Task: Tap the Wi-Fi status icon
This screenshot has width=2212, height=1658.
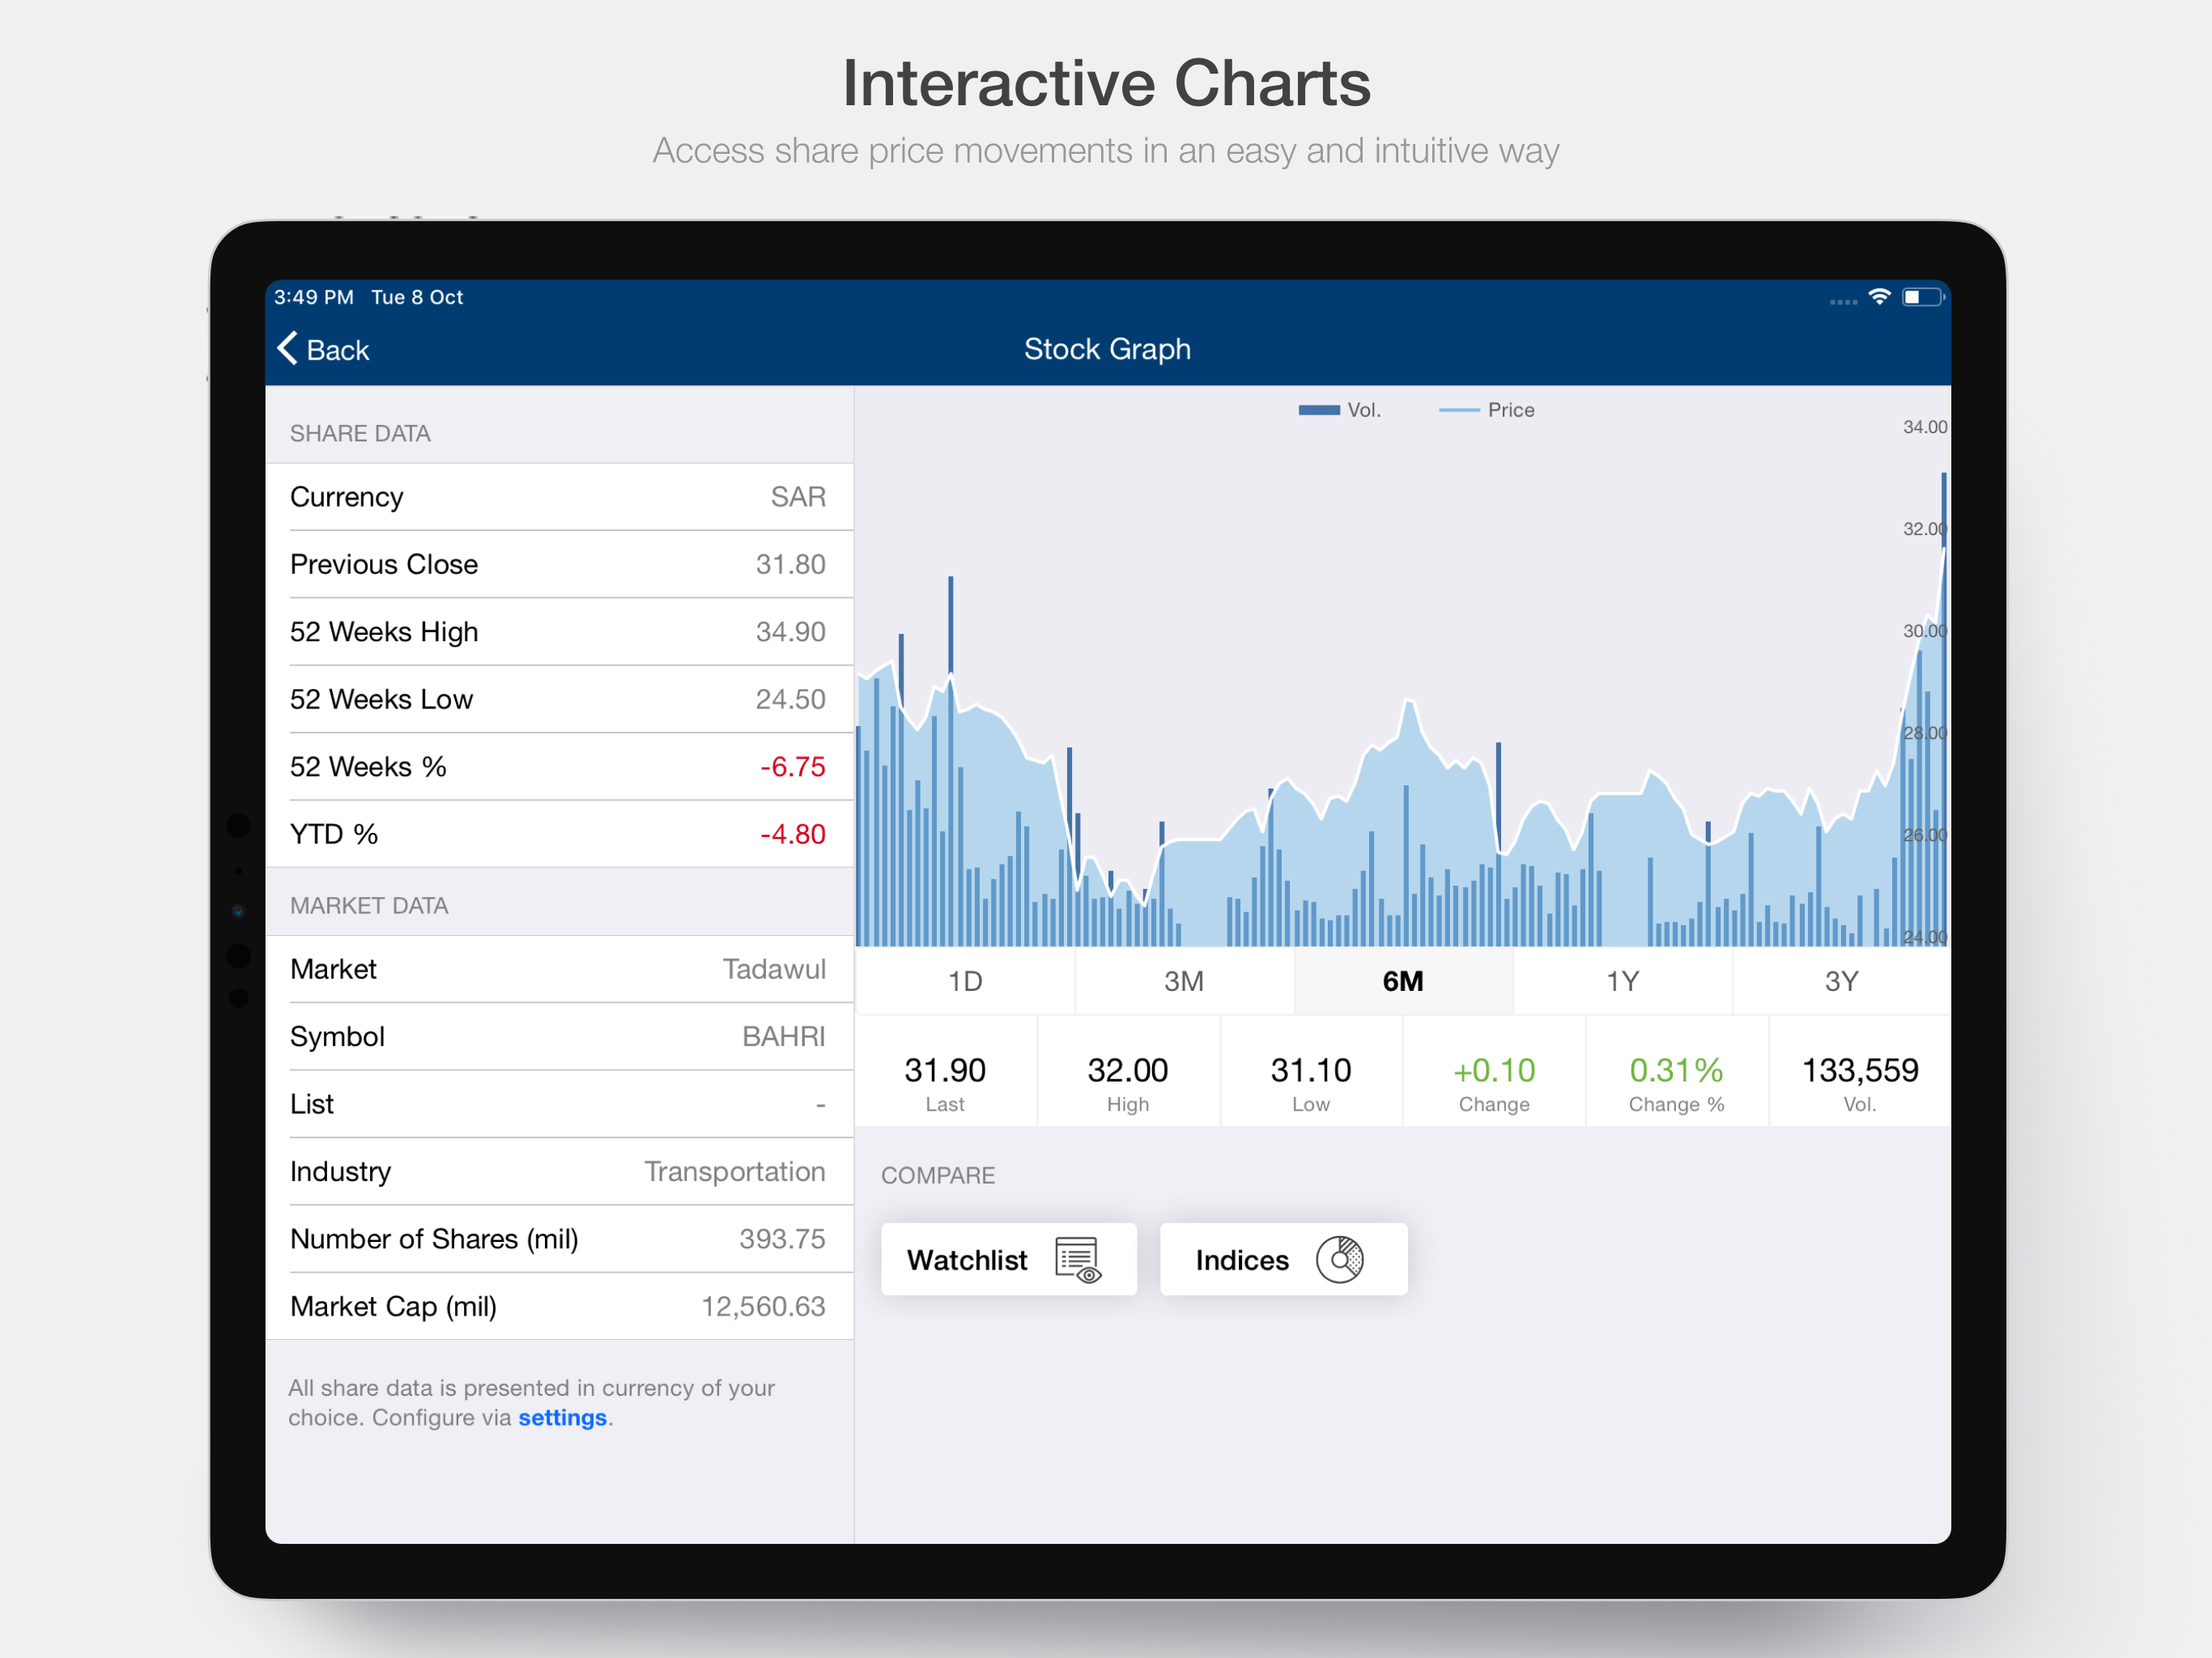Action: pyautogui.click(x=1879, y=297)
